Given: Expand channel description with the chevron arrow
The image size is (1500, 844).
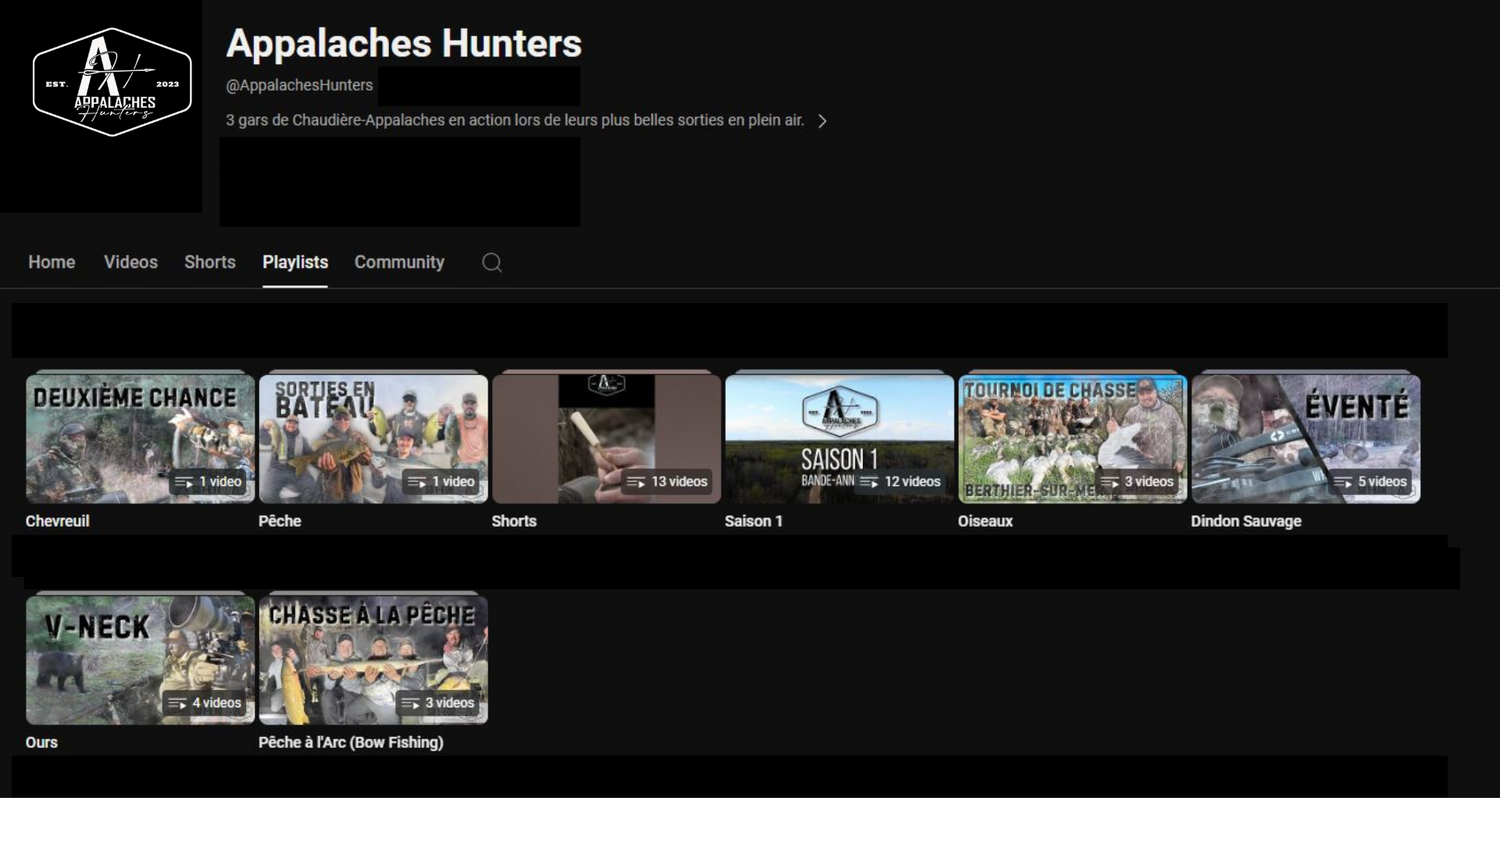Looking at the screenshot, I should (x=822, y=121).
